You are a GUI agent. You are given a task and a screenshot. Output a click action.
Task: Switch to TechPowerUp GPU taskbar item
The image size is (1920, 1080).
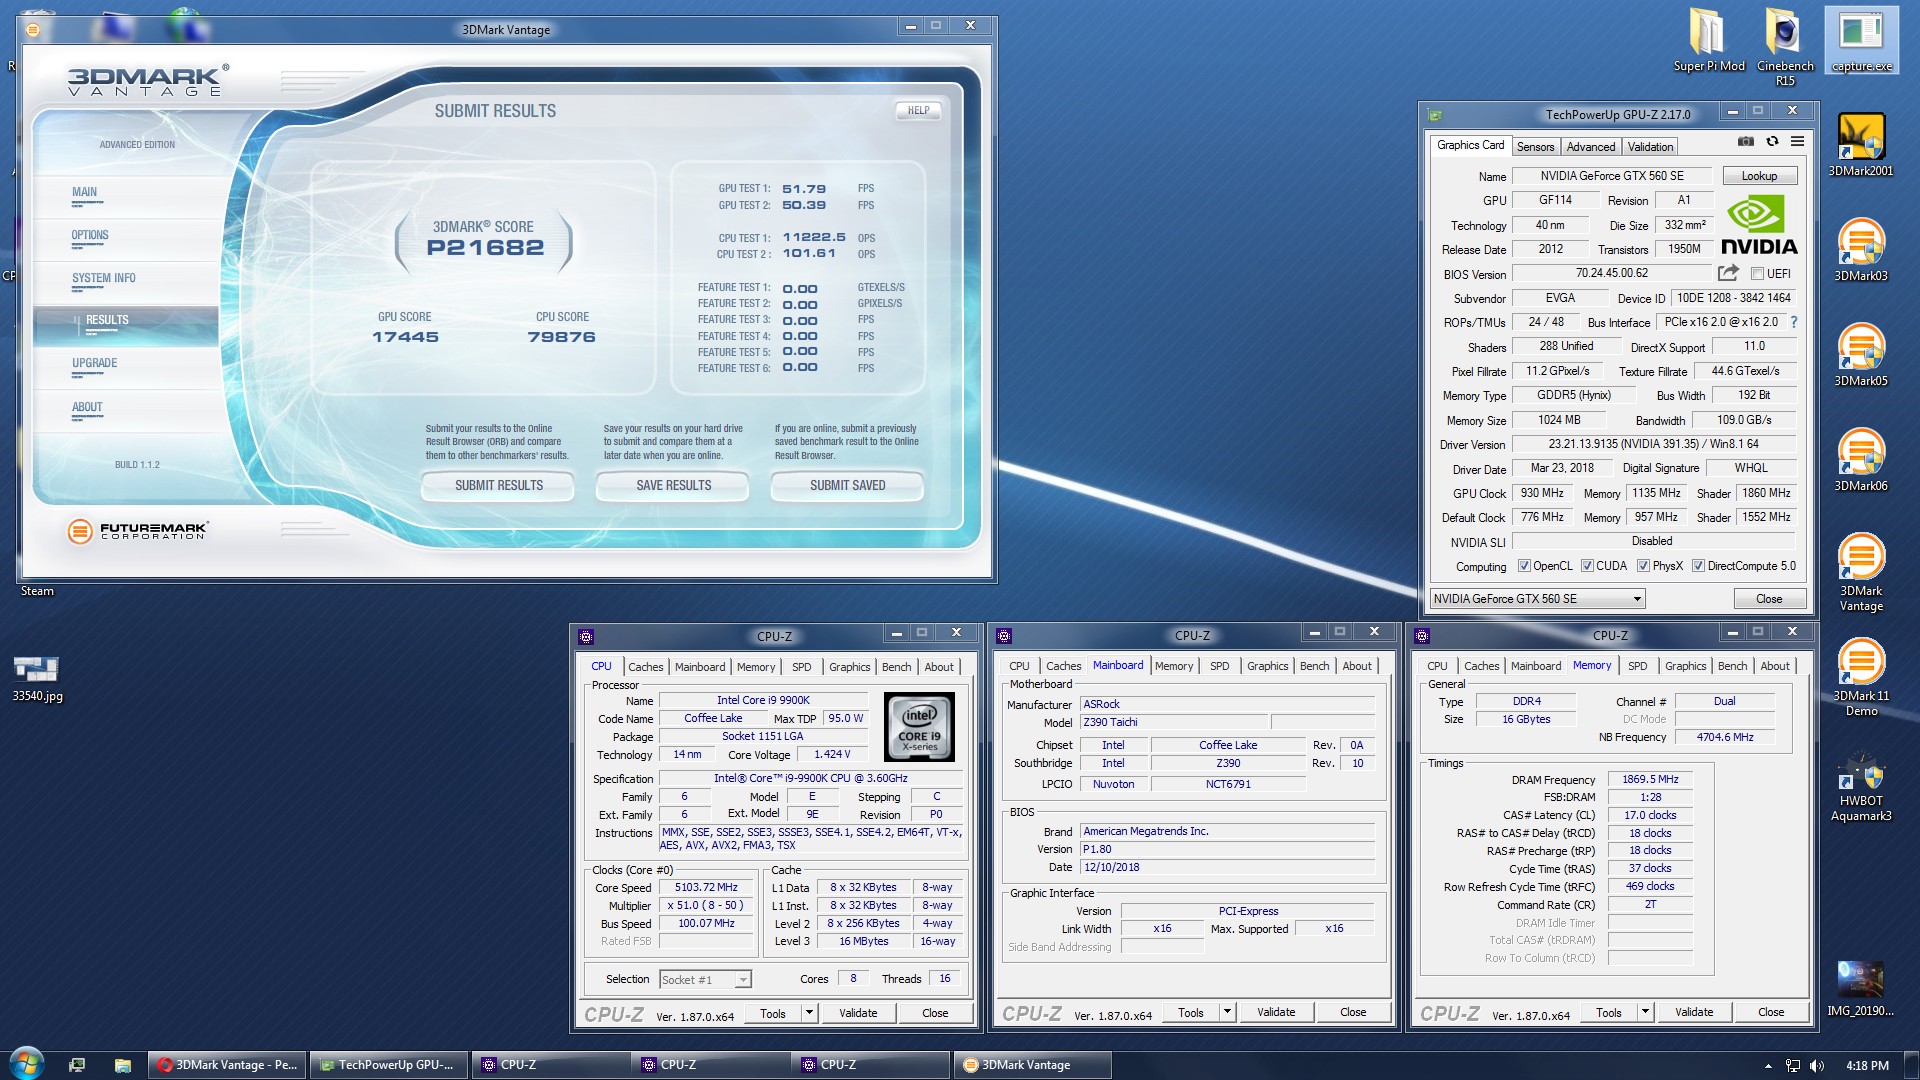tap(388, 1065)
